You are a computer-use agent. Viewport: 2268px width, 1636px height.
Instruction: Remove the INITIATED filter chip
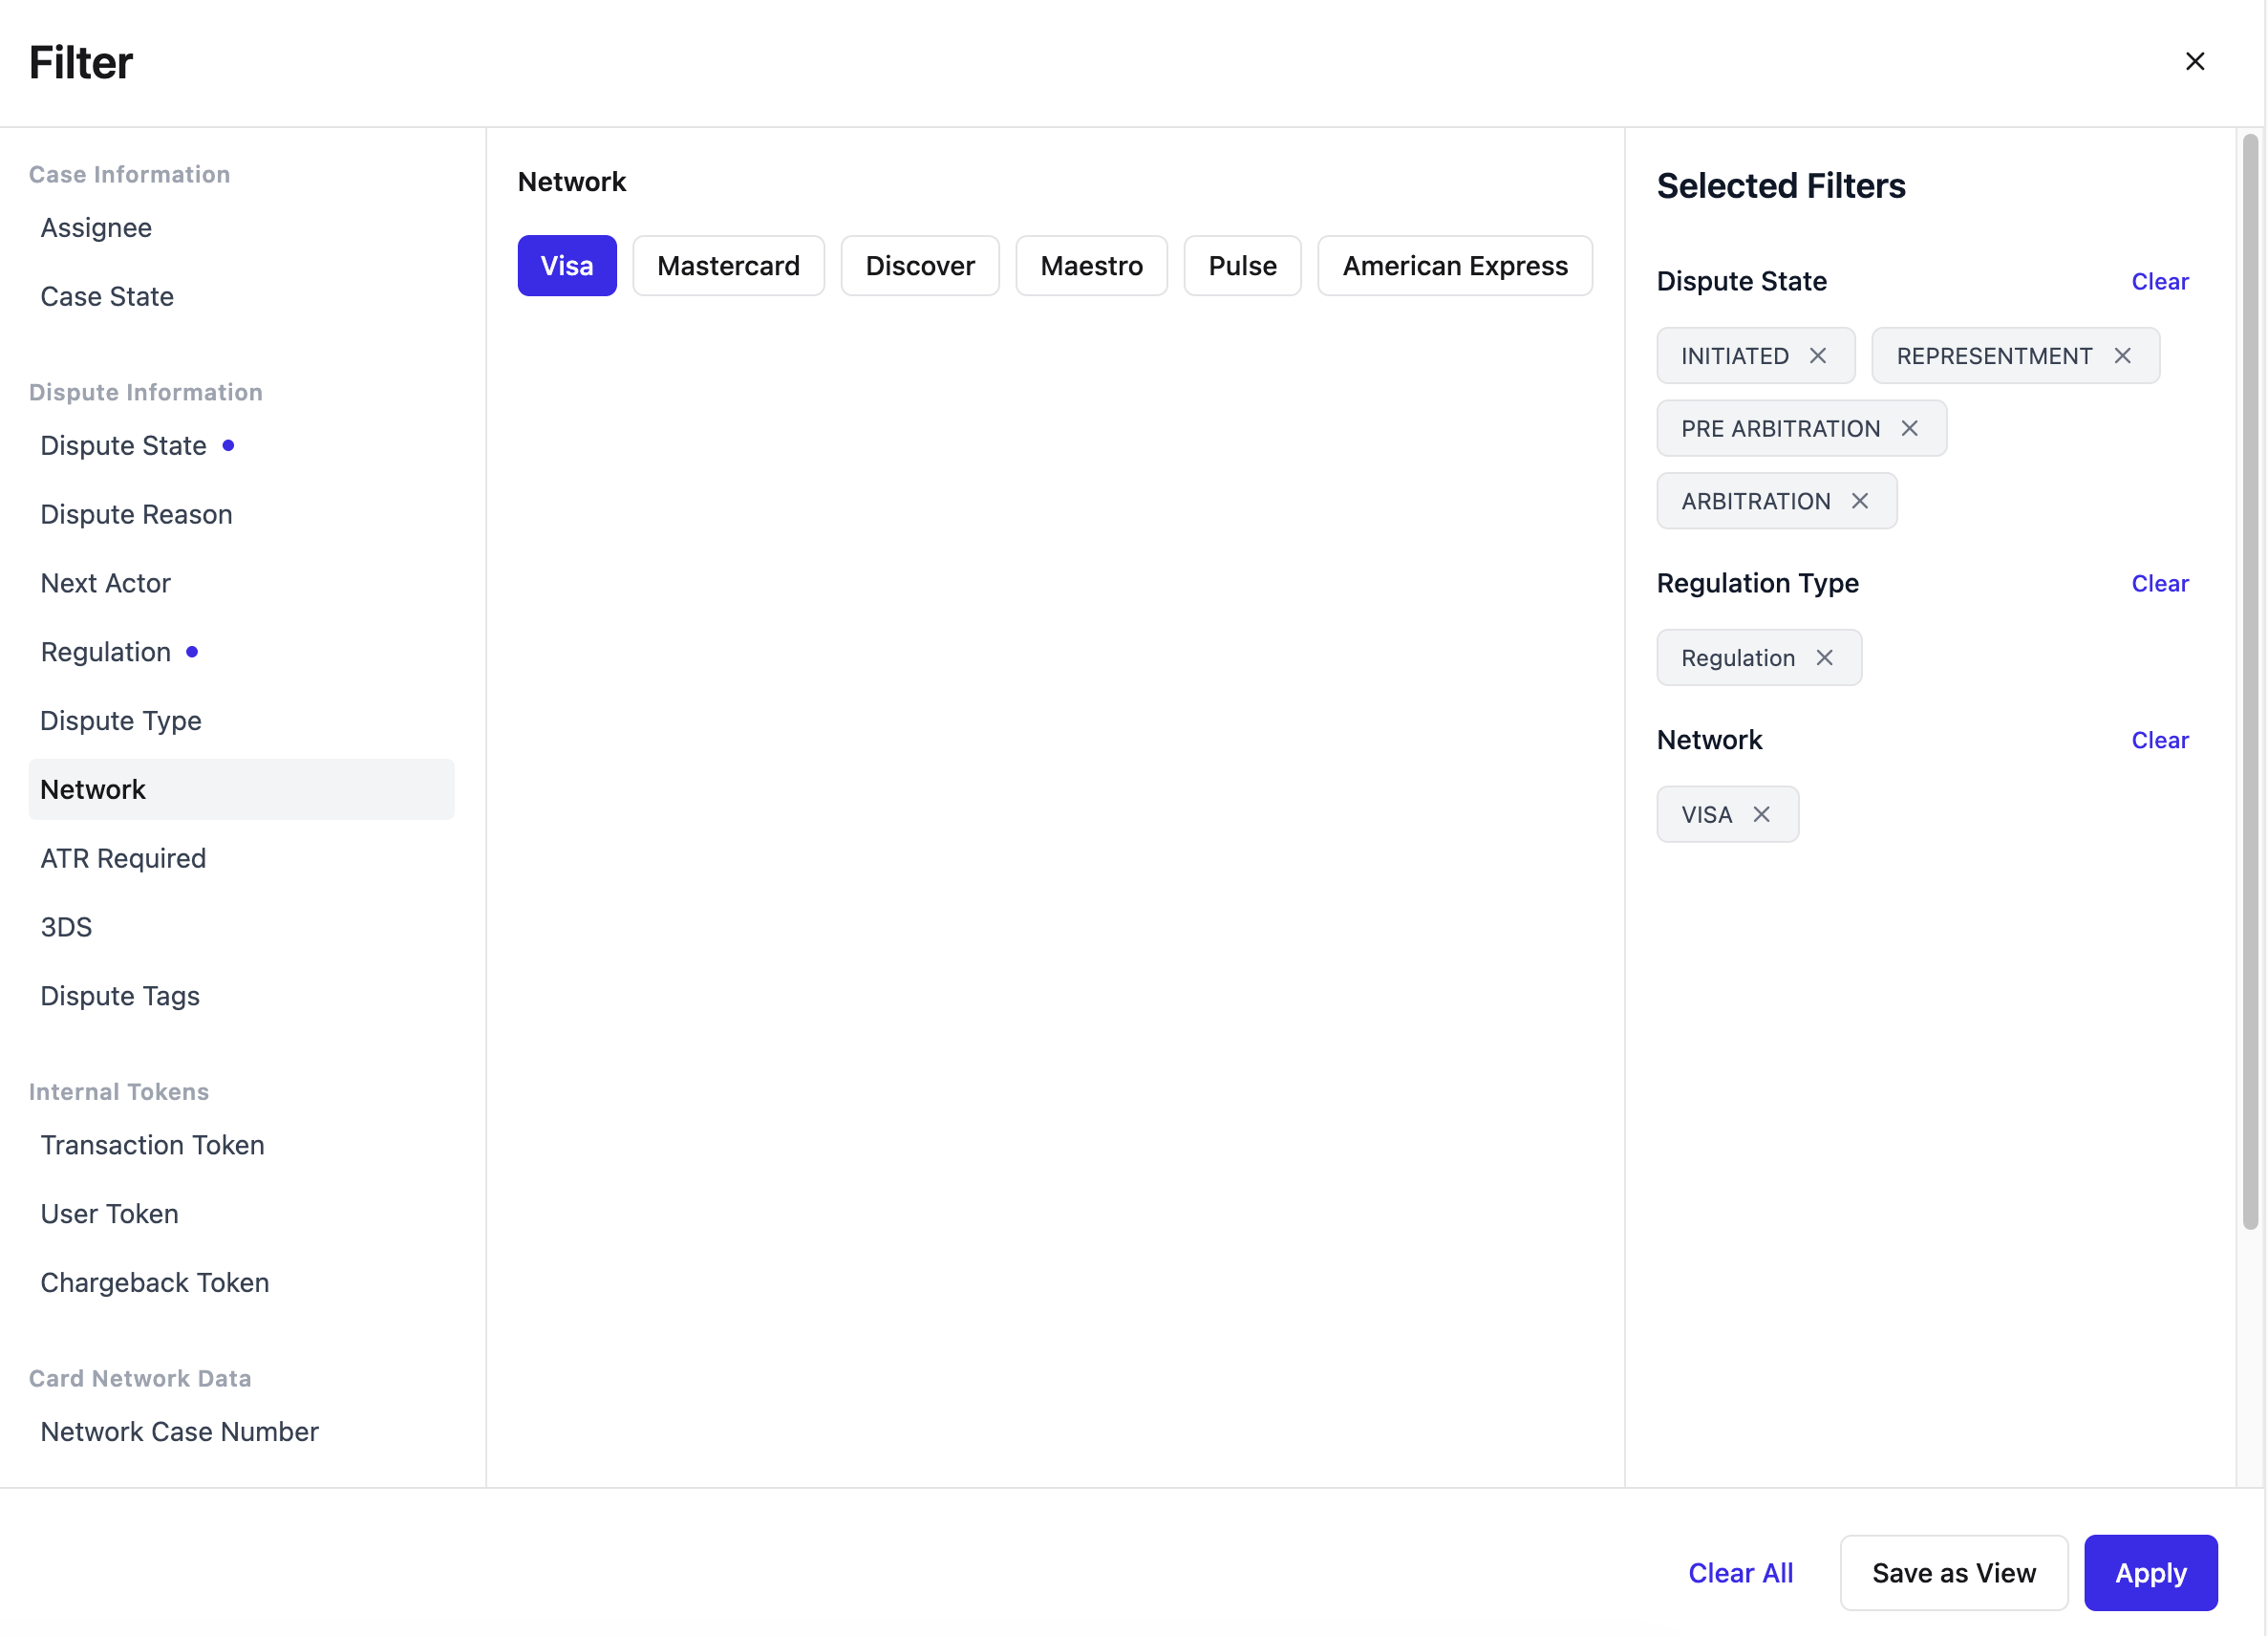click(1817, 356)
